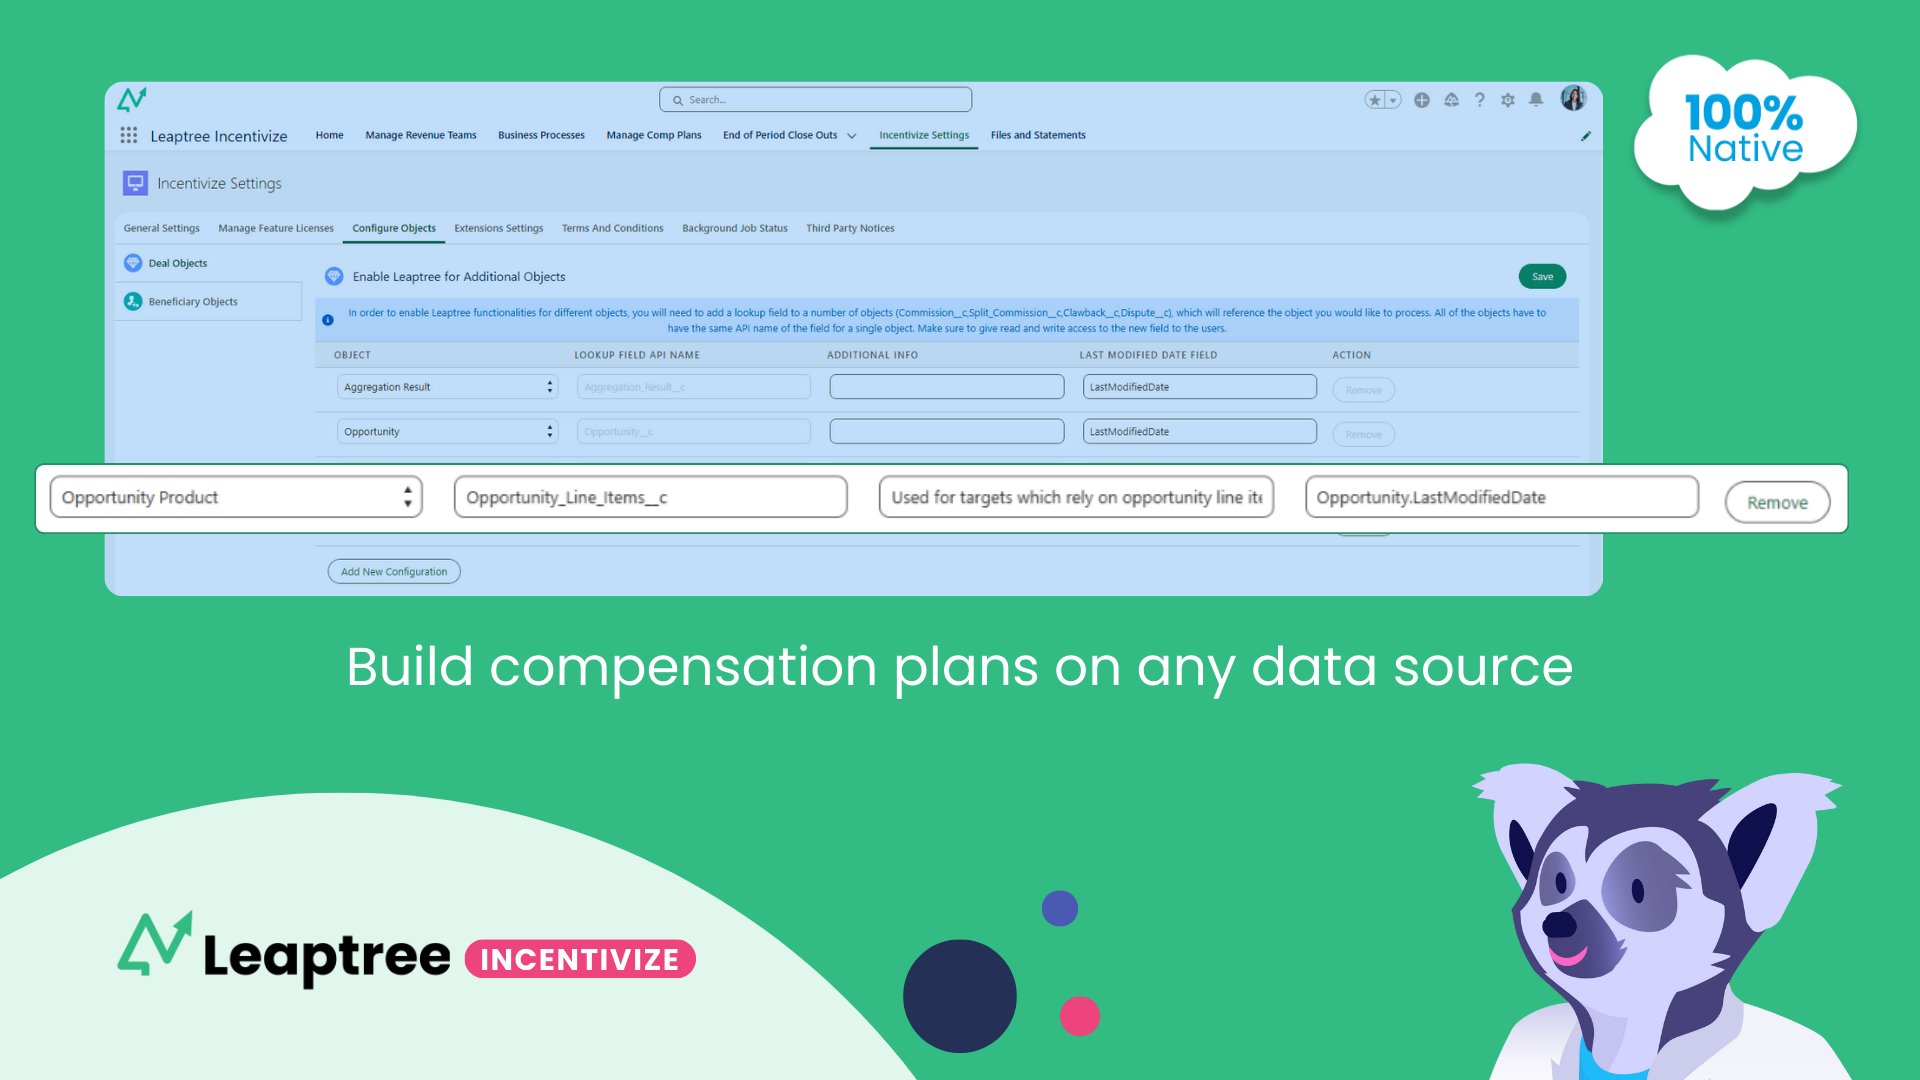Open Salesforce Setup gear icon
The height and width of the screenshot is (1080, 1920).
pos(1508,99)
